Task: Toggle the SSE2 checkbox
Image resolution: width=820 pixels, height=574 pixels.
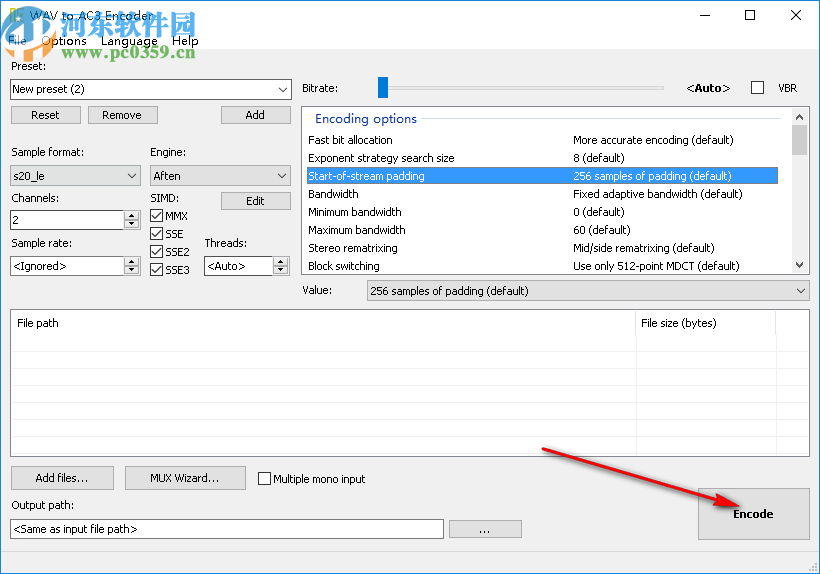Action: (x=156, y=252)
